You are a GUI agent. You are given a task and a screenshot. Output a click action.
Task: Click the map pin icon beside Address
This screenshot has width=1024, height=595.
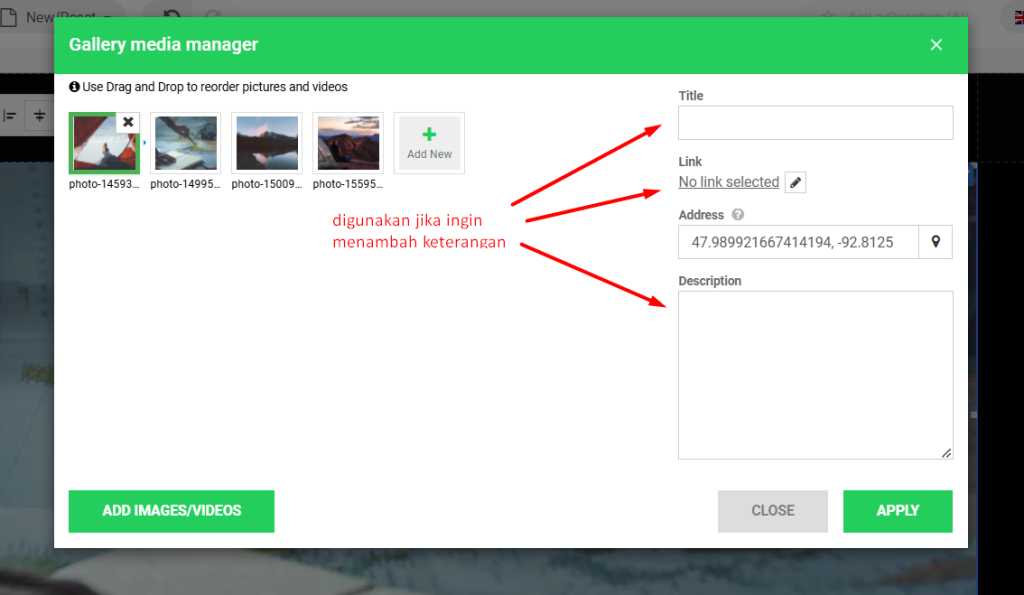936,242
